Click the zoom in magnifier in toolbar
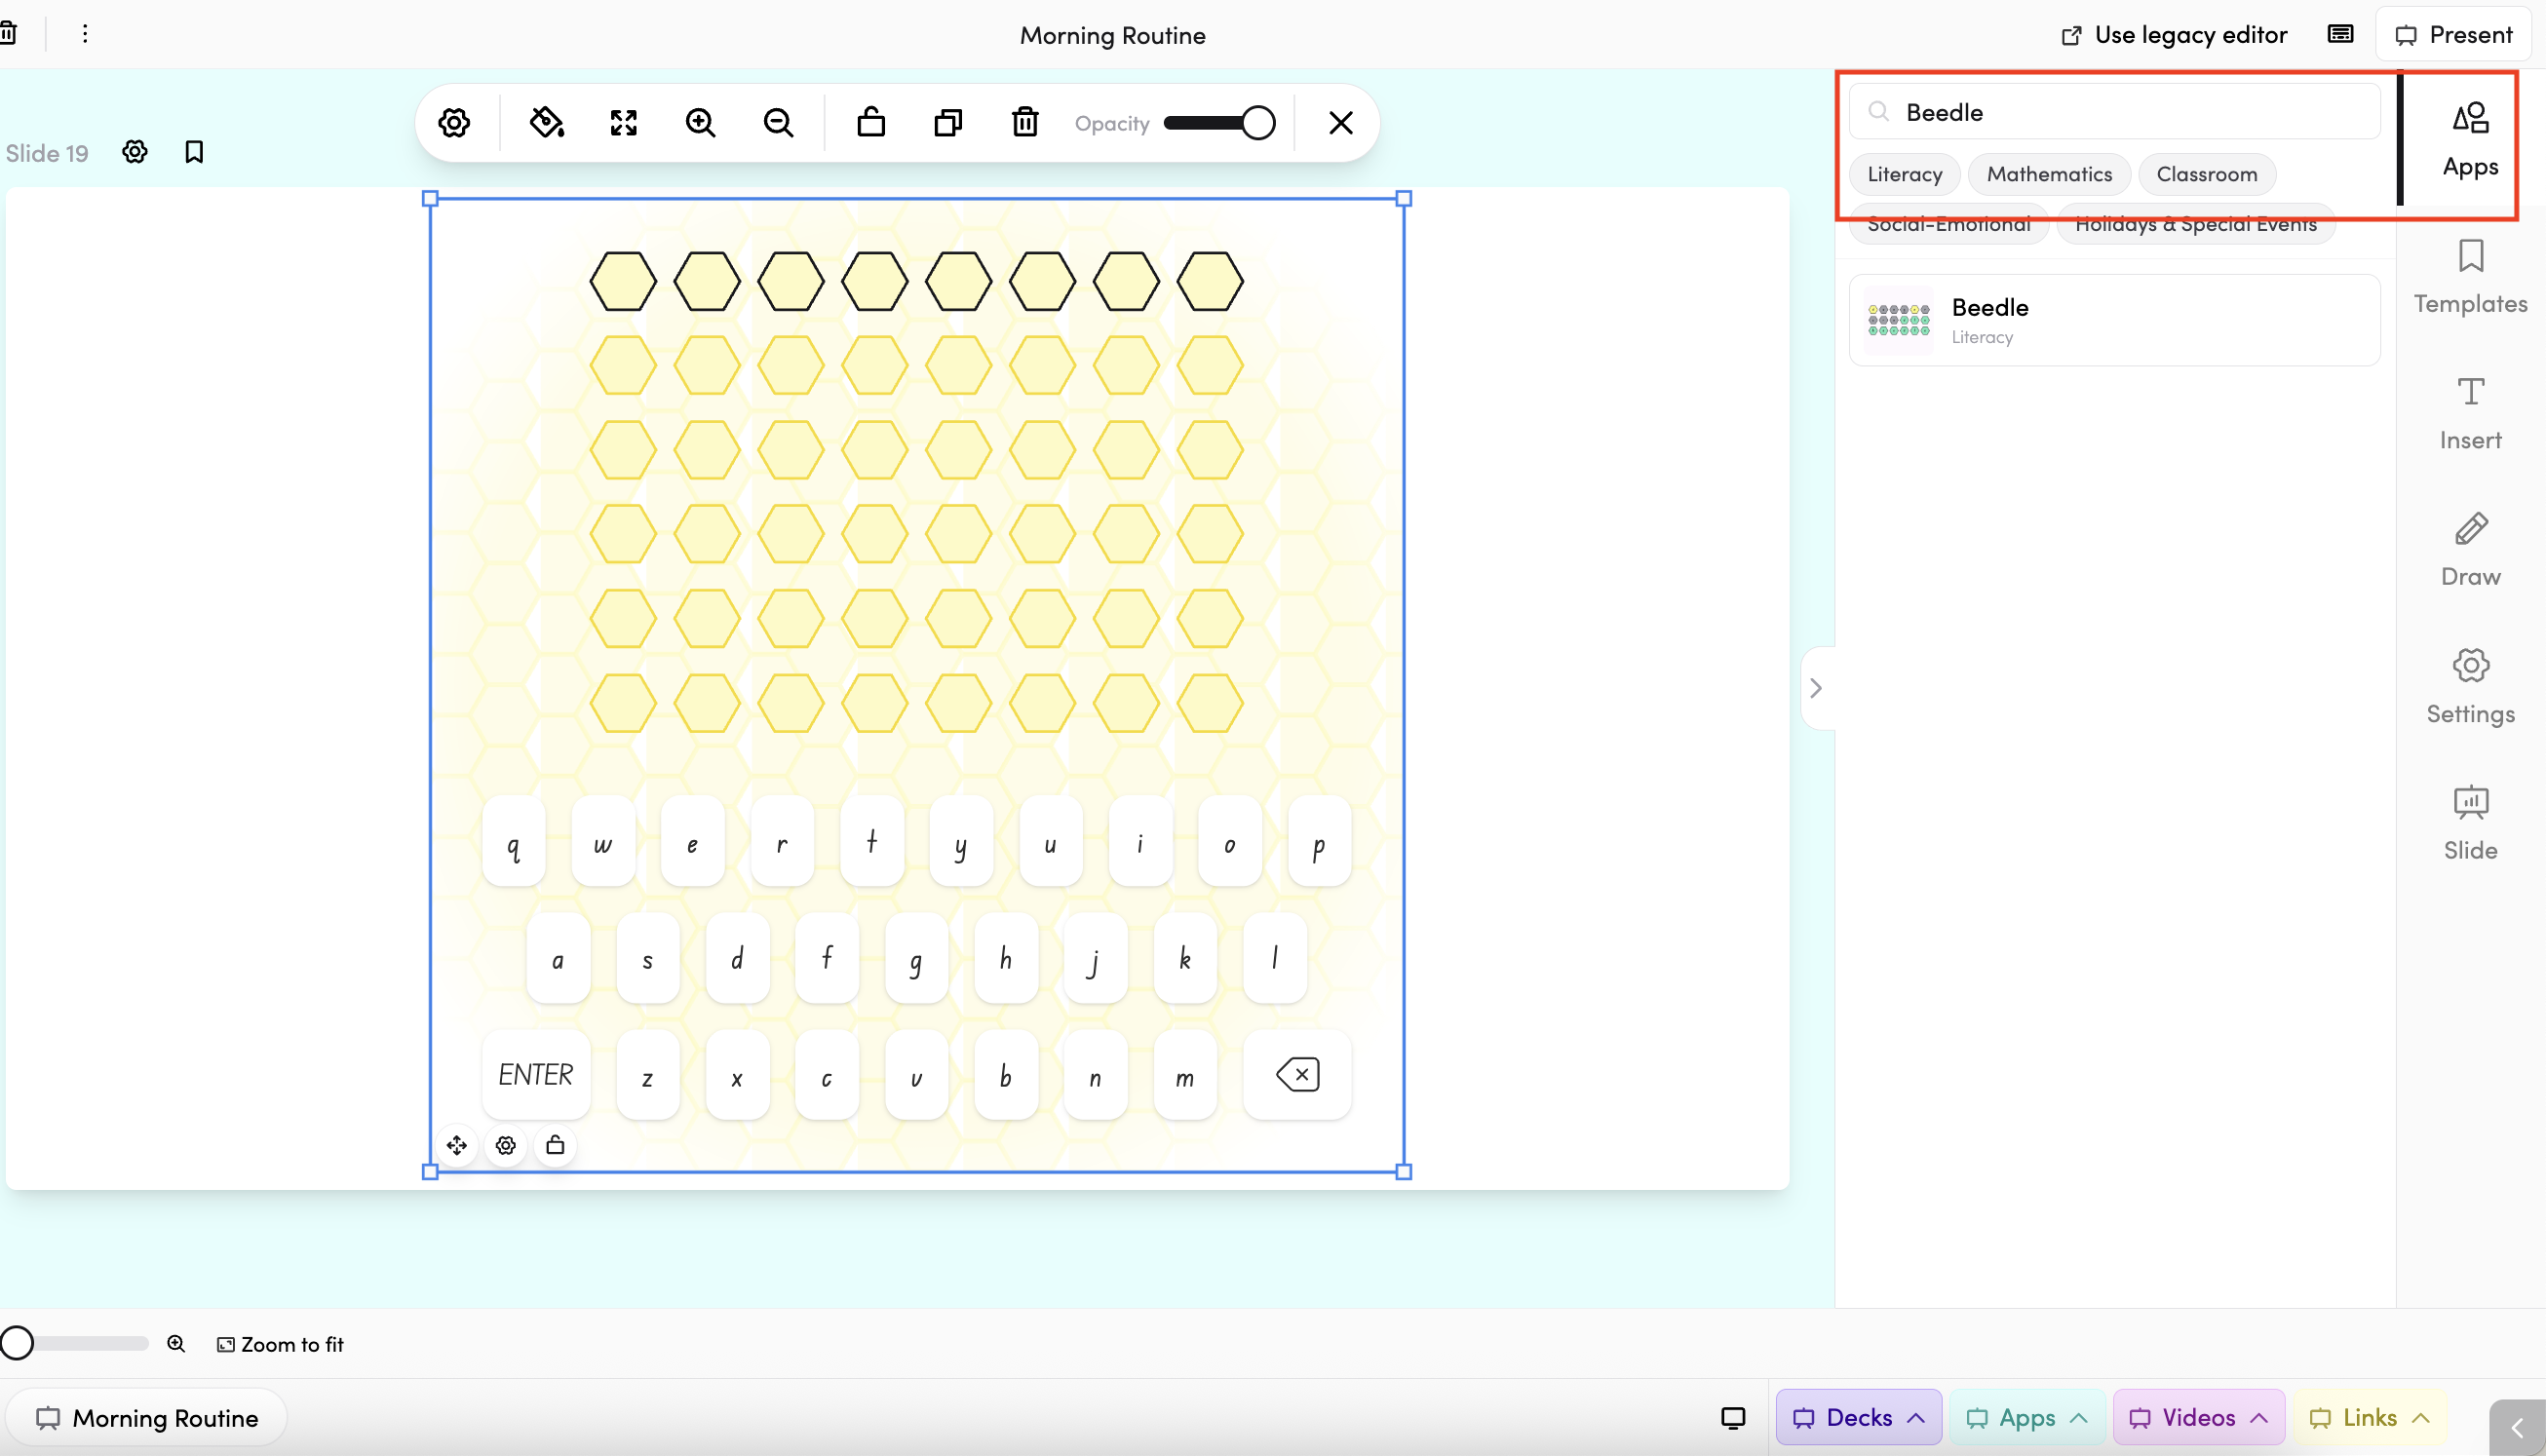 (x=700, y=123)
